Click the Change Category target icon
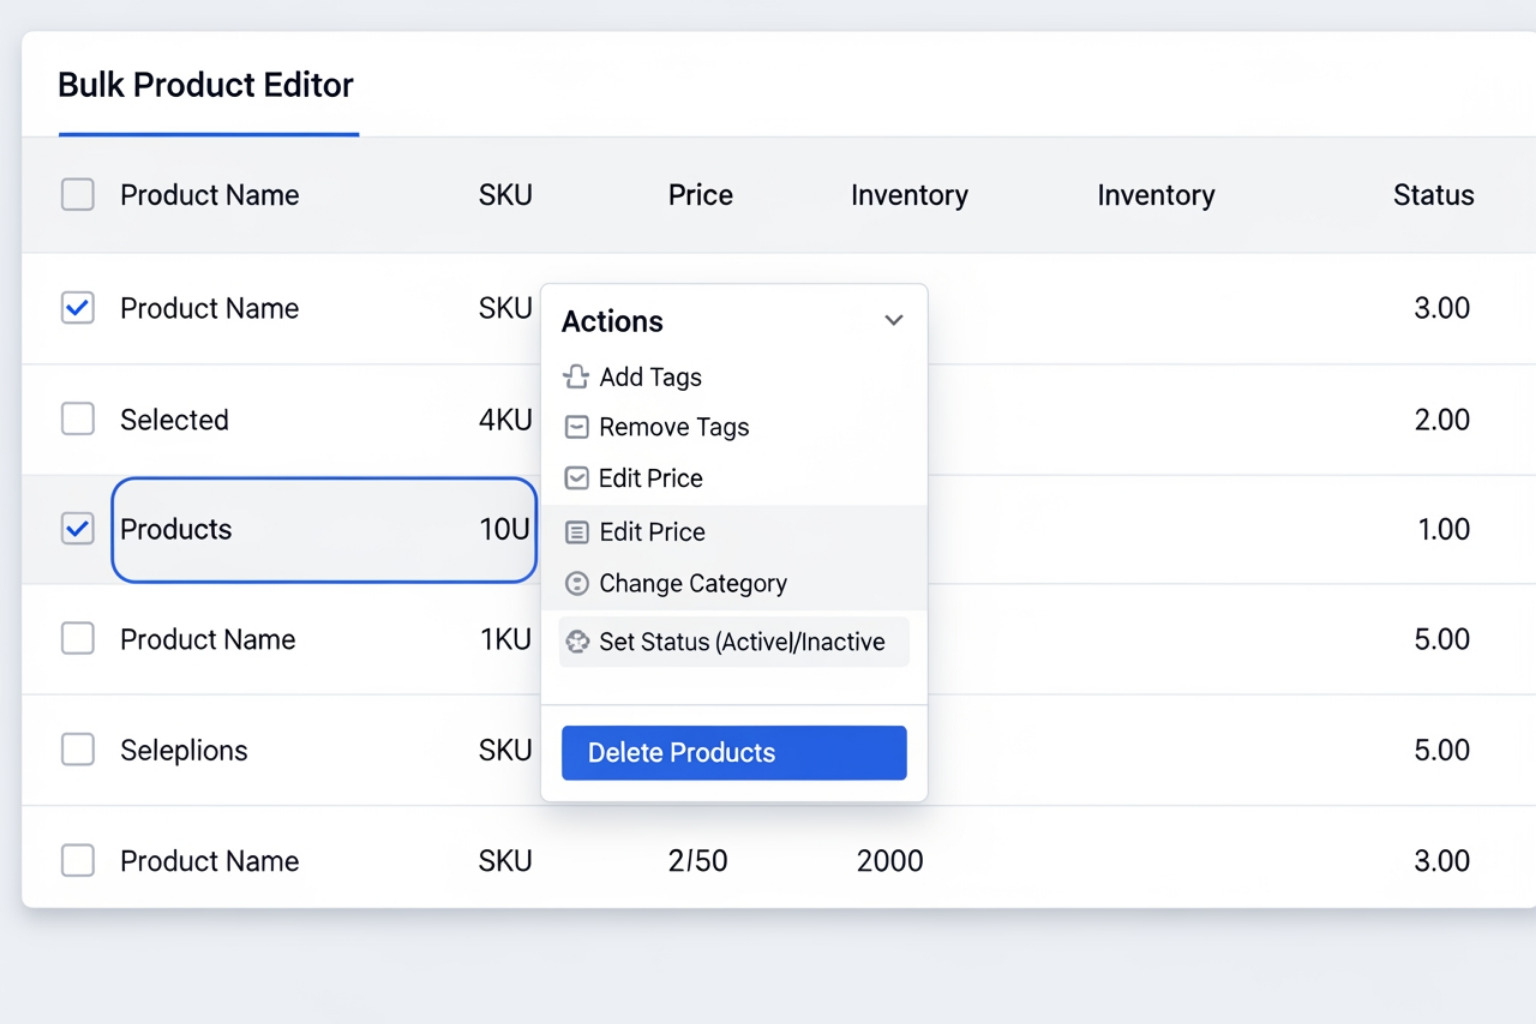The width and height of the screenshot is (1536, 1024). click(577, 583)
